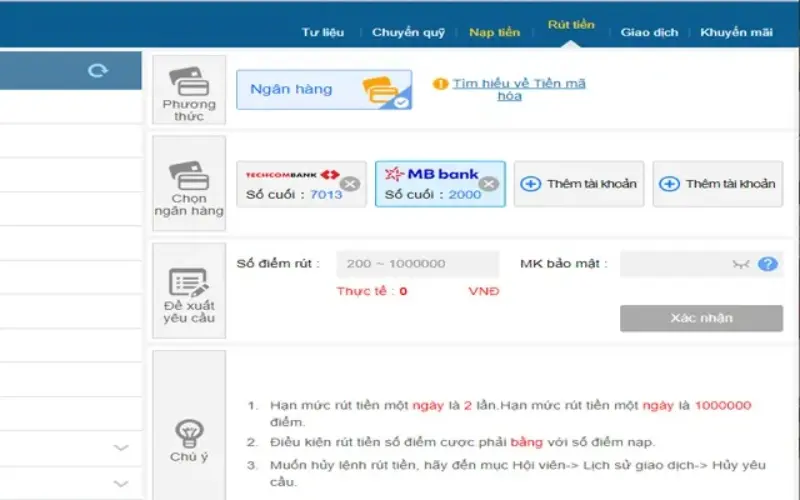
Task: Select the Rút tiền tab
Action: [571, 24]
